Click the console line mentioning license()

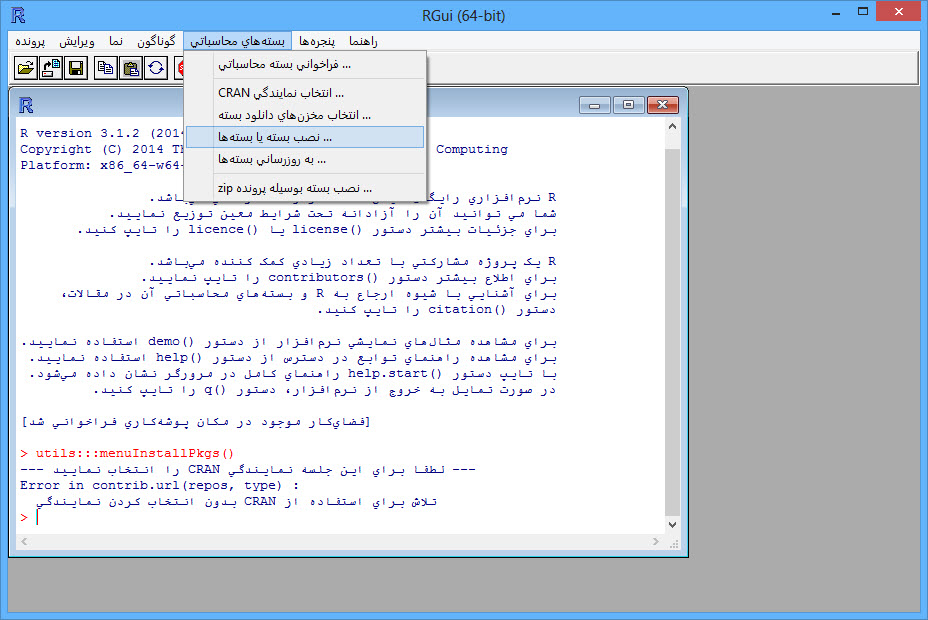317,230
